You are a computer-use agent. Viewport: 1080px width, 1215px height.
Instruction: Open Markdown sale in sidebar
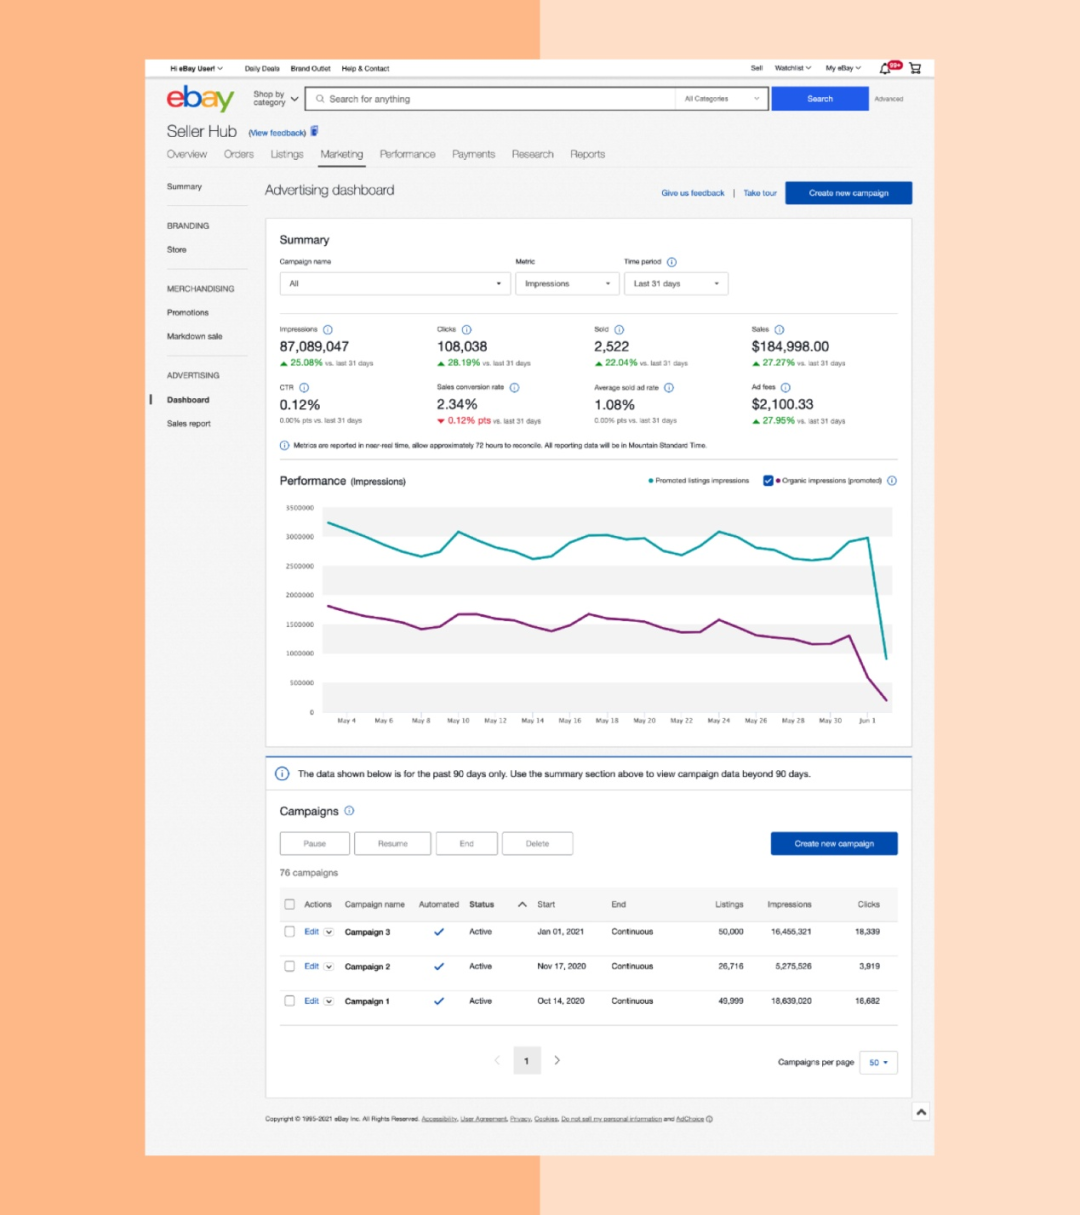[x=195, y=337]
